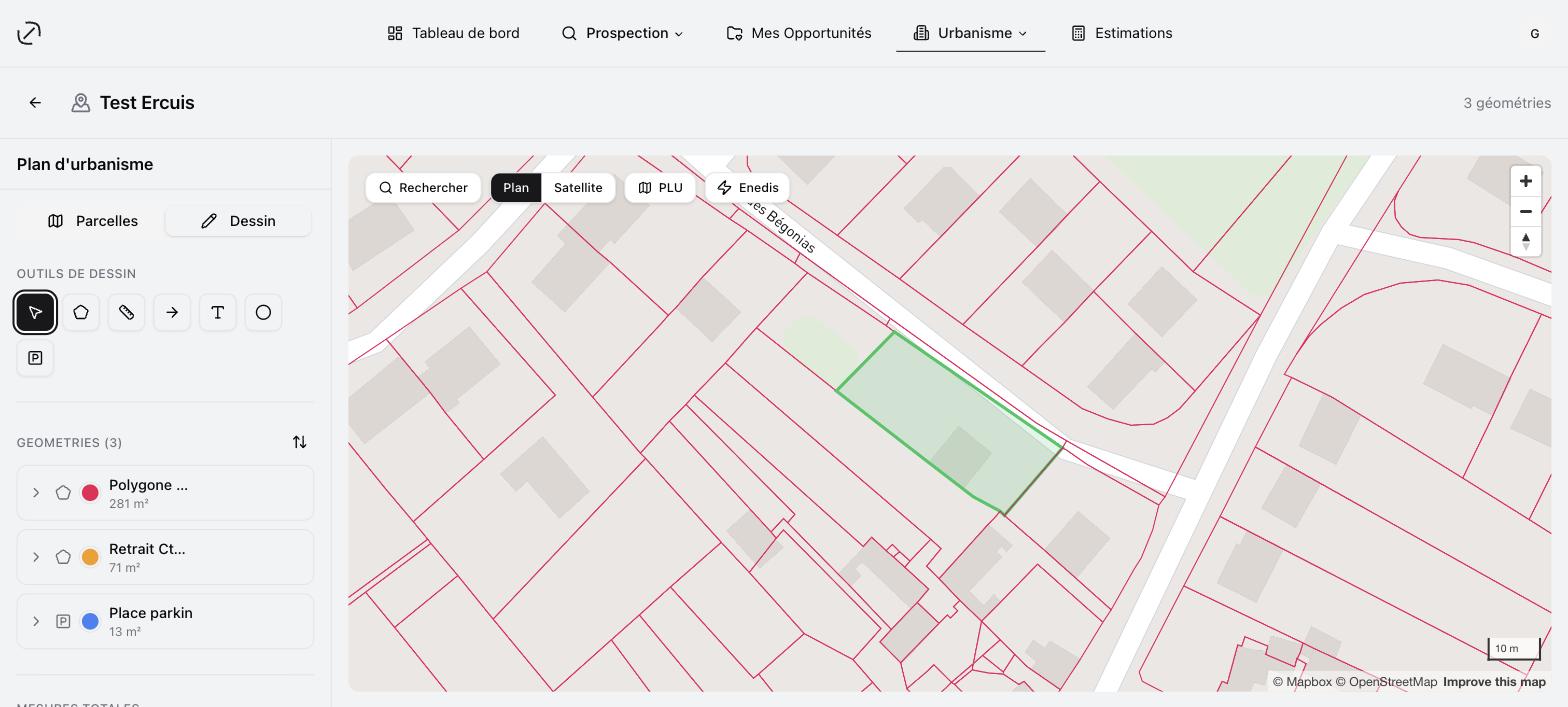Open Mes Opportunités page
Viewport: 1568px width, 707px height.
[799, 33]
